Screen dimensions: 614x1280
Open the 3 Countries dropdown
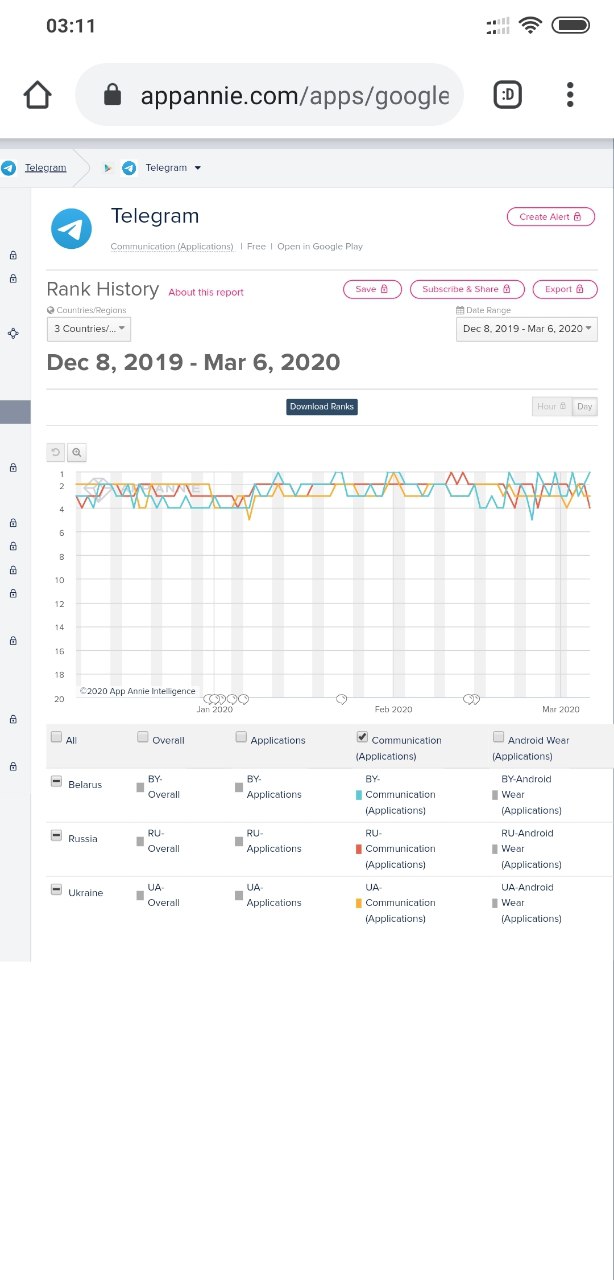coord(89,328)
